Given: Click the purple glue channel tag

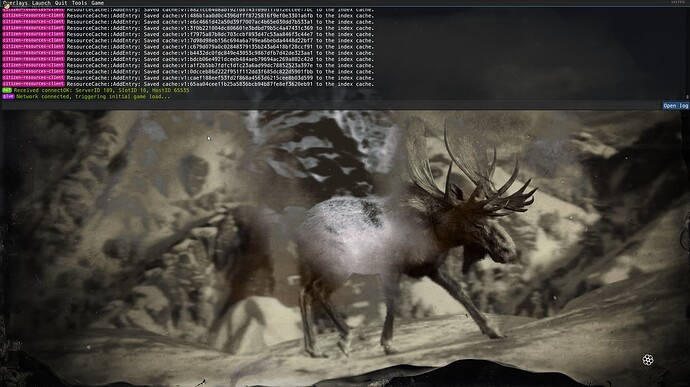Looking at the screenshot, I should click(x=8, y=96).
